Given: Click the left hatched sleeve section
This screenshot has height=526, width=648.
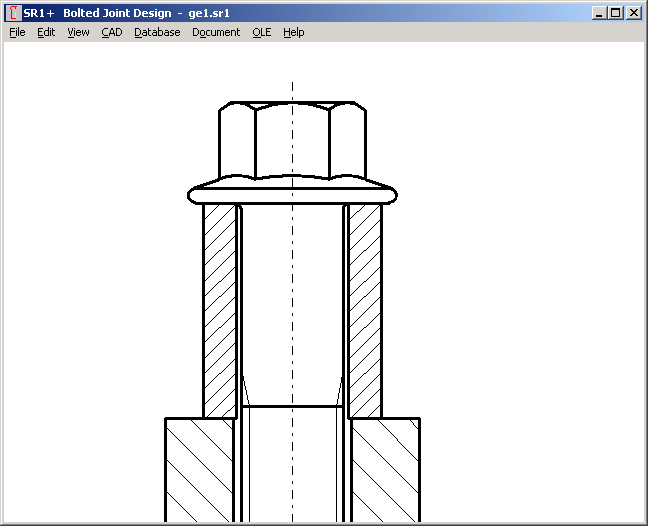Looking at the screenshot, I should 218,310.
